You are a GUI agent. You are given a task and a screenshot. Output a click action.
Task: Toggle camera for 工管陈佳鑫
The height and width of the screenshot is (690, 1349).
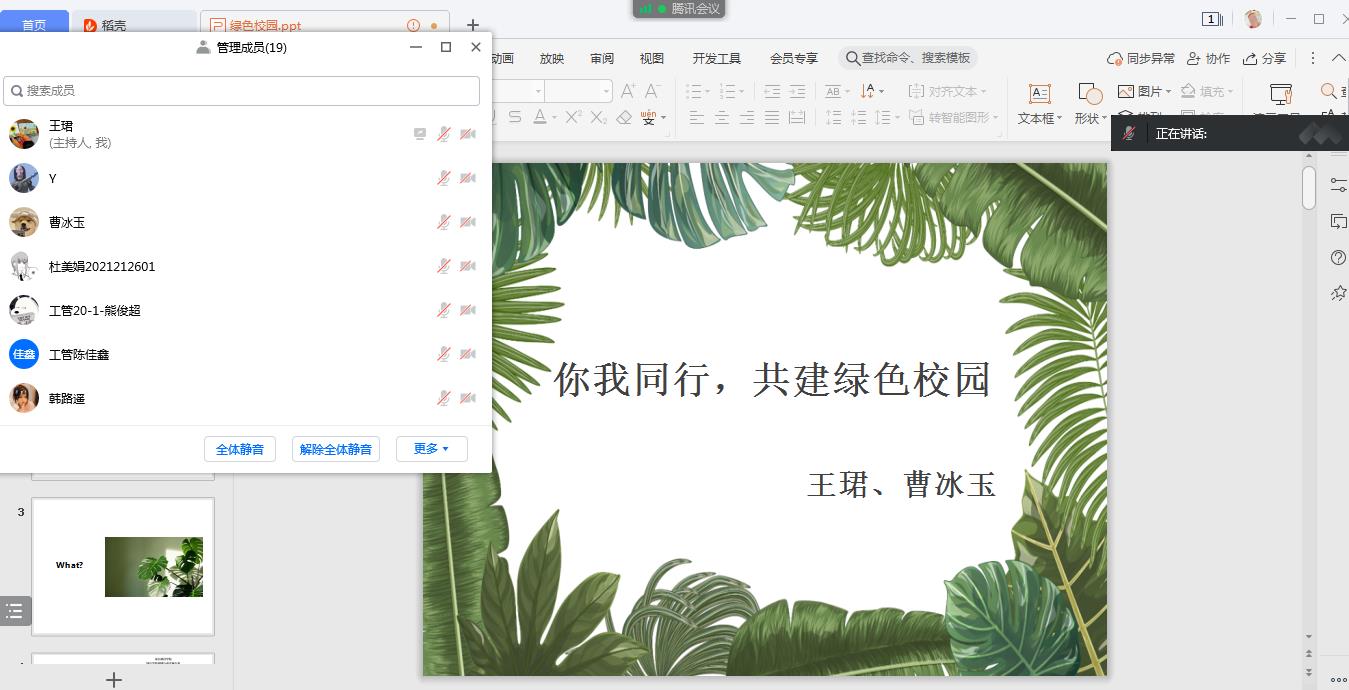468,354
